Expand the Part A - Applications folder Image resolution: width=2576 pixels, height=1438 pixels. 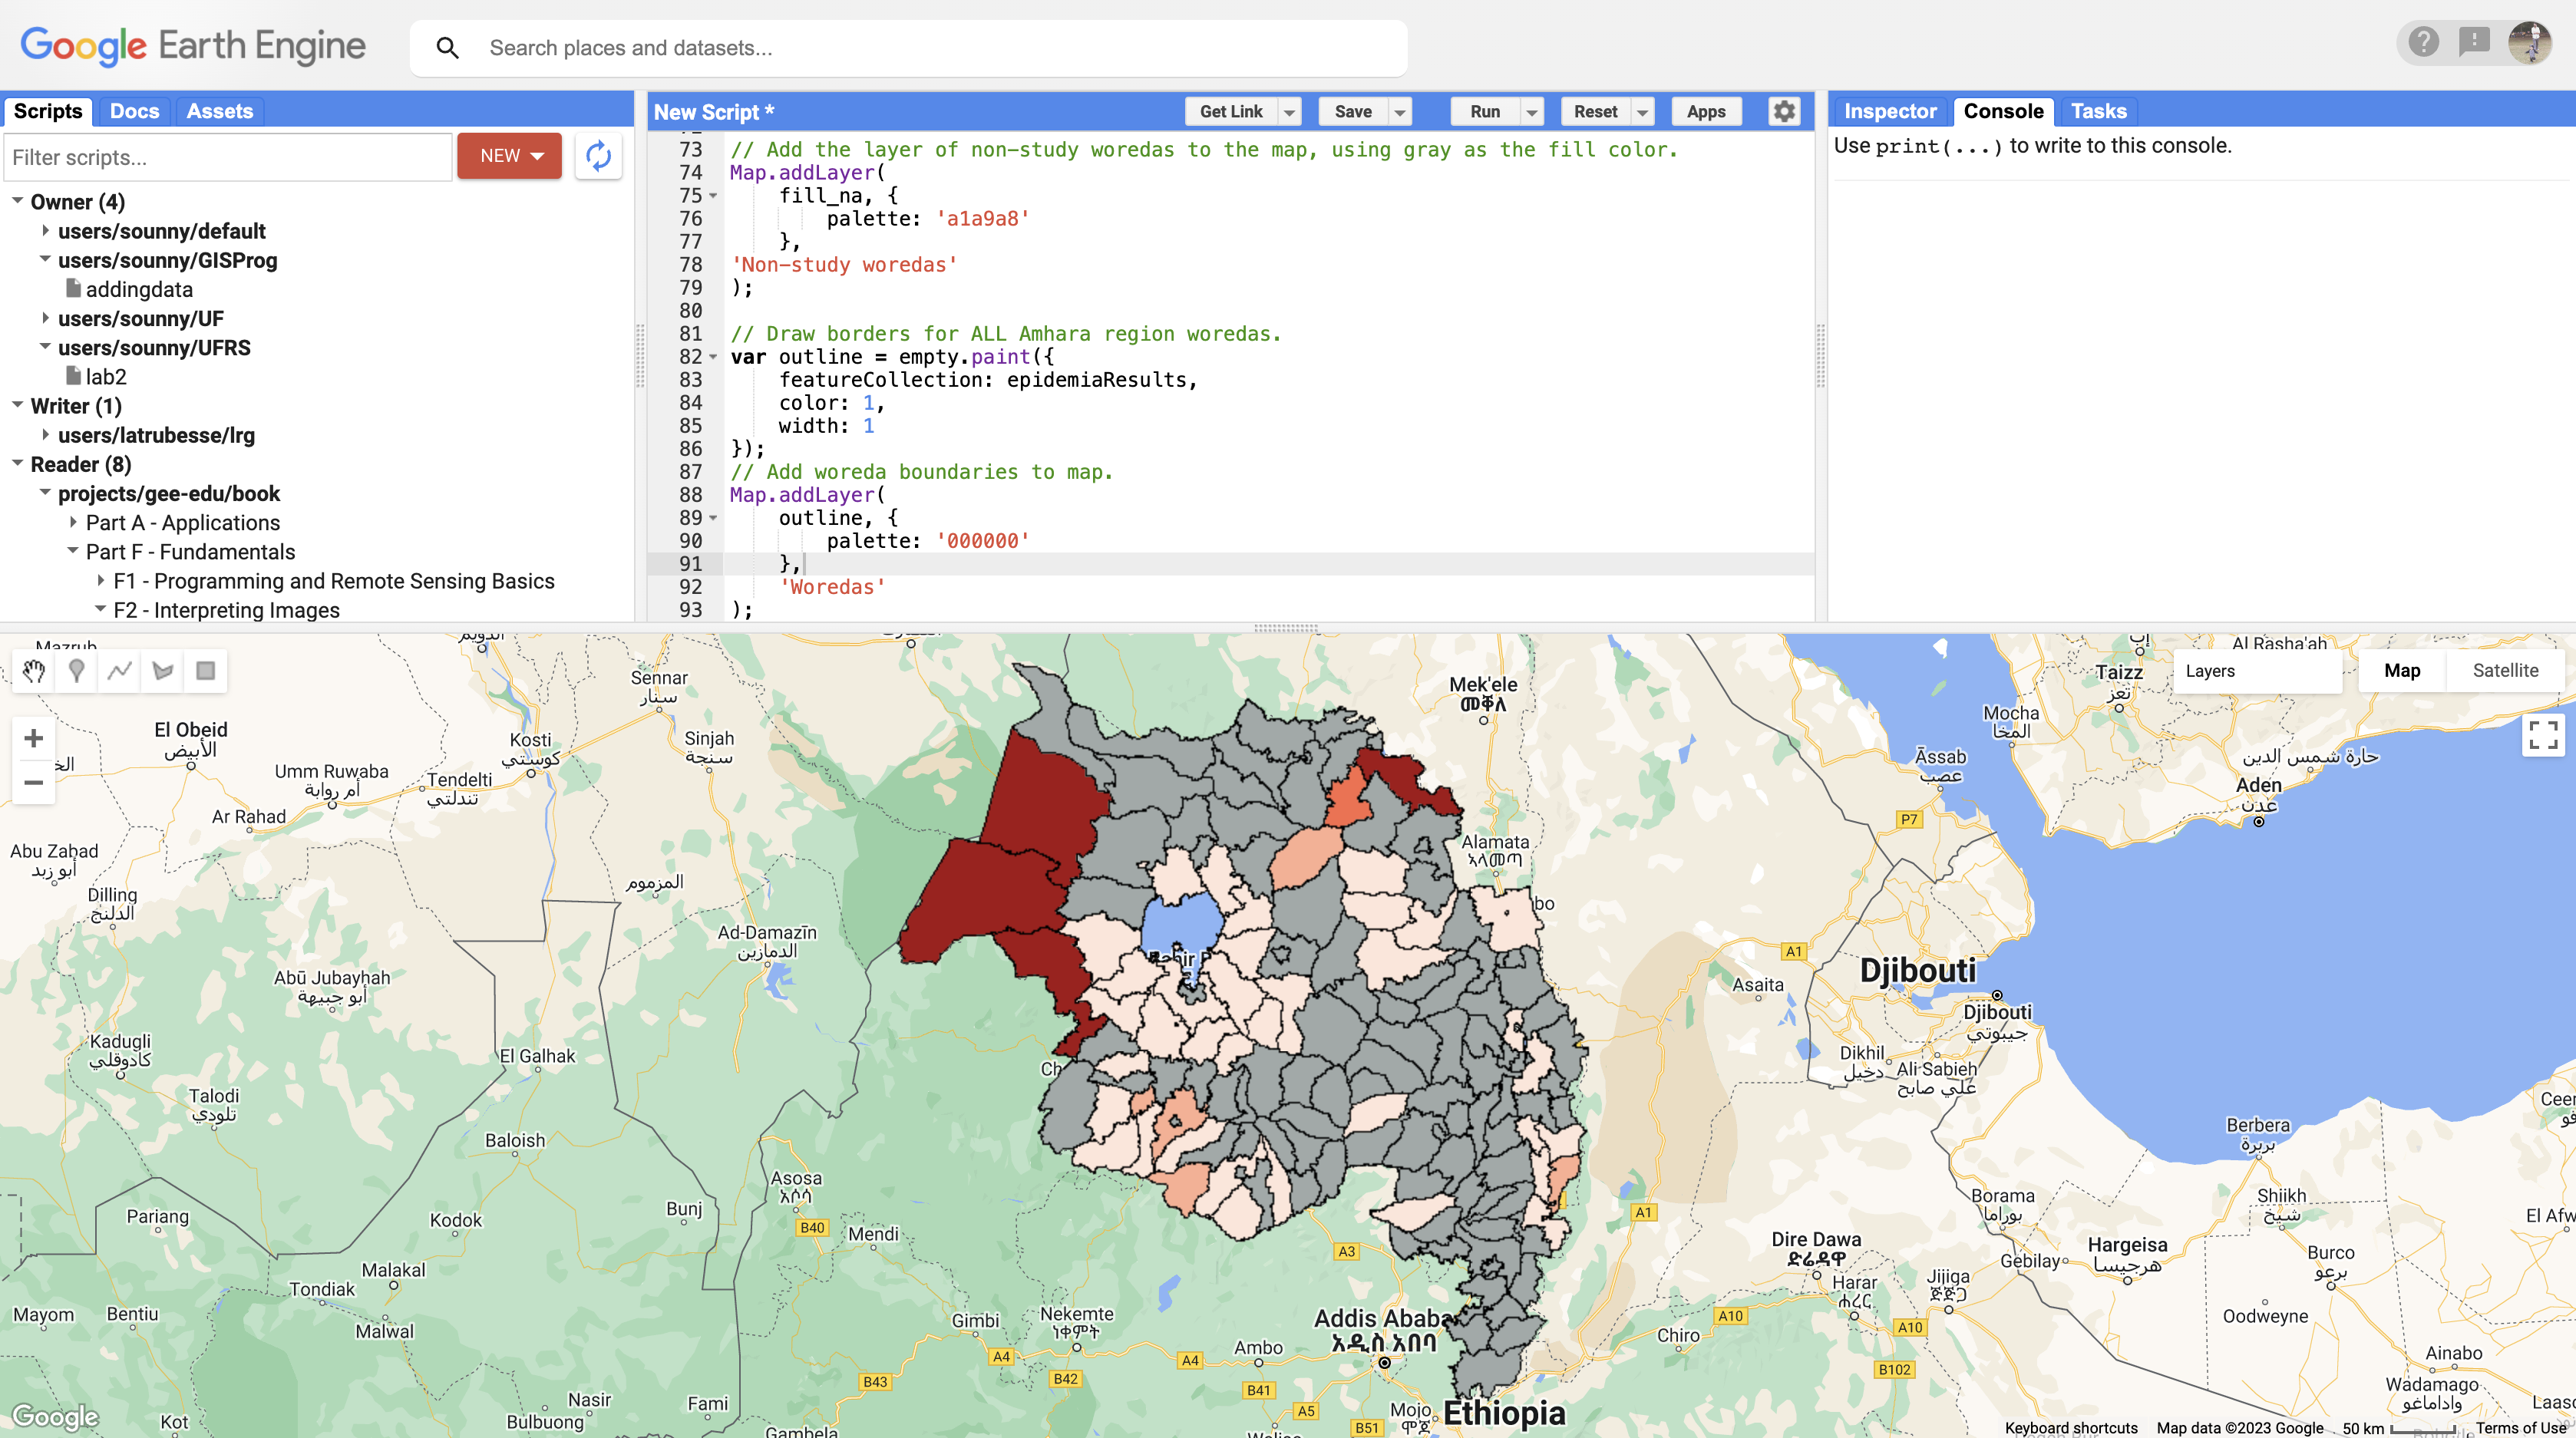(x=73, y=522)
